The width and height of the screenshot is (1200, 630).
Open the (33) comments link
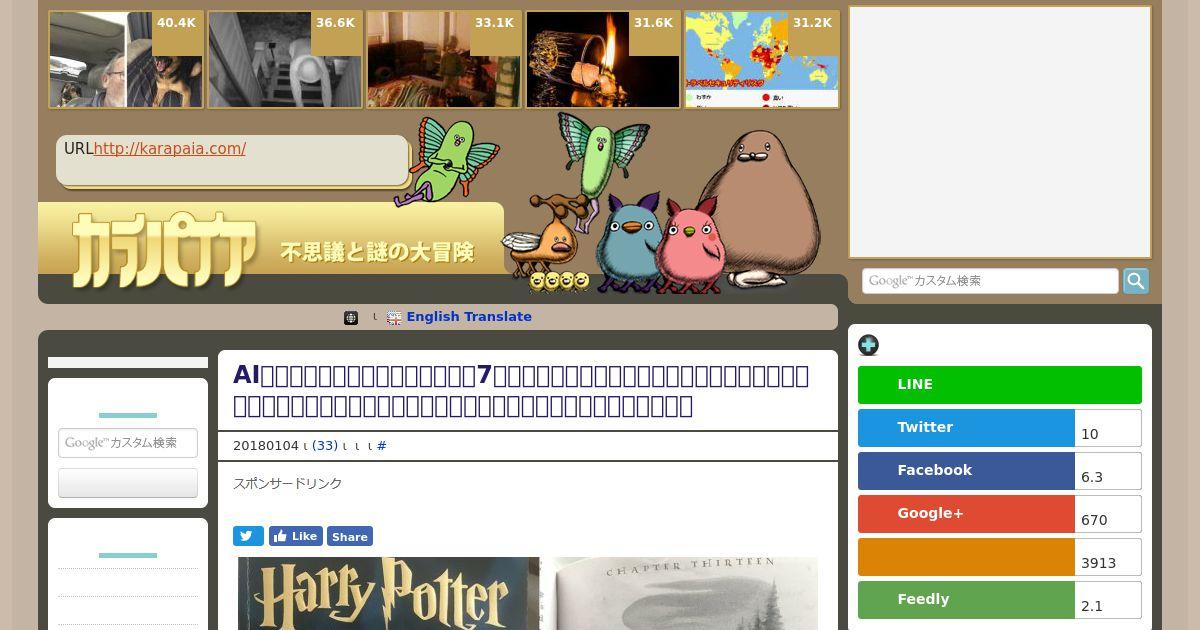325,446
